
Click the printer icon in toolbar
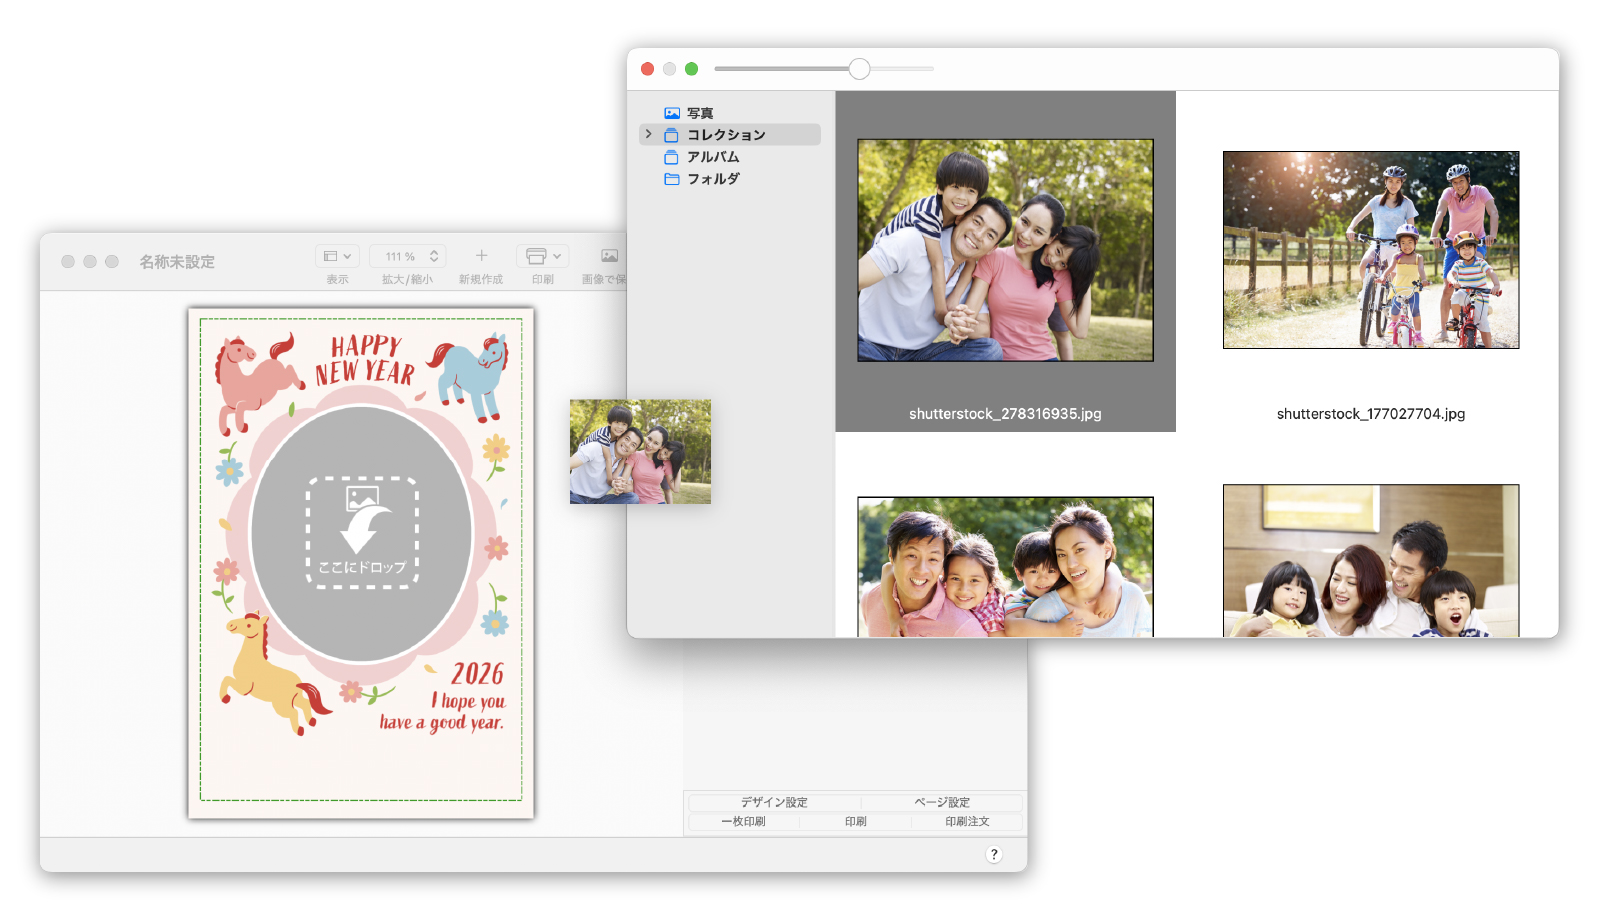pos(536,256)
